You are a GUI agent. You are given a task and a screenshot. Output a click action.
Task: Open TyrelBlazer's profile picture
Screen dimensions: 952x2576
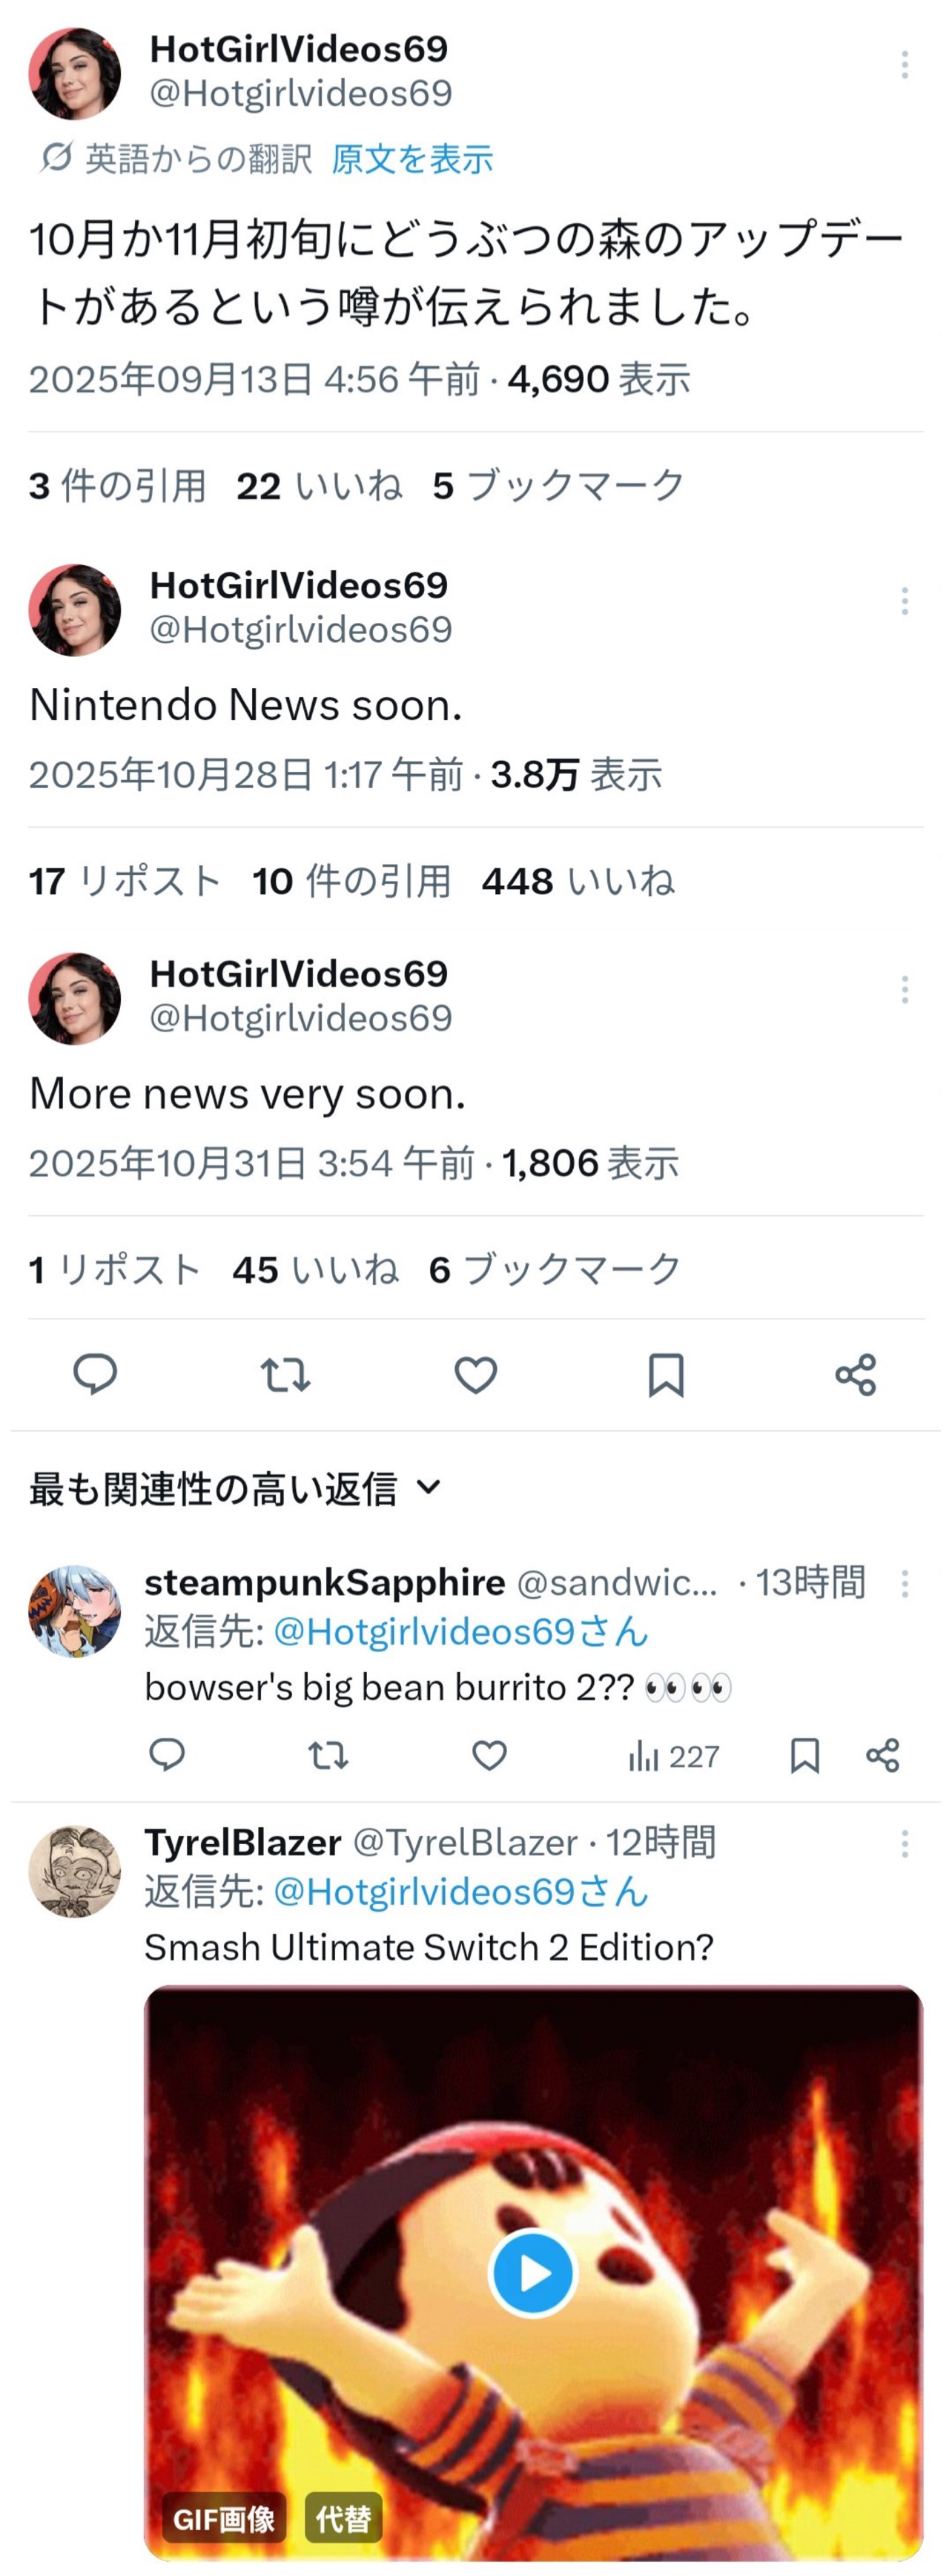point(75,1871)
